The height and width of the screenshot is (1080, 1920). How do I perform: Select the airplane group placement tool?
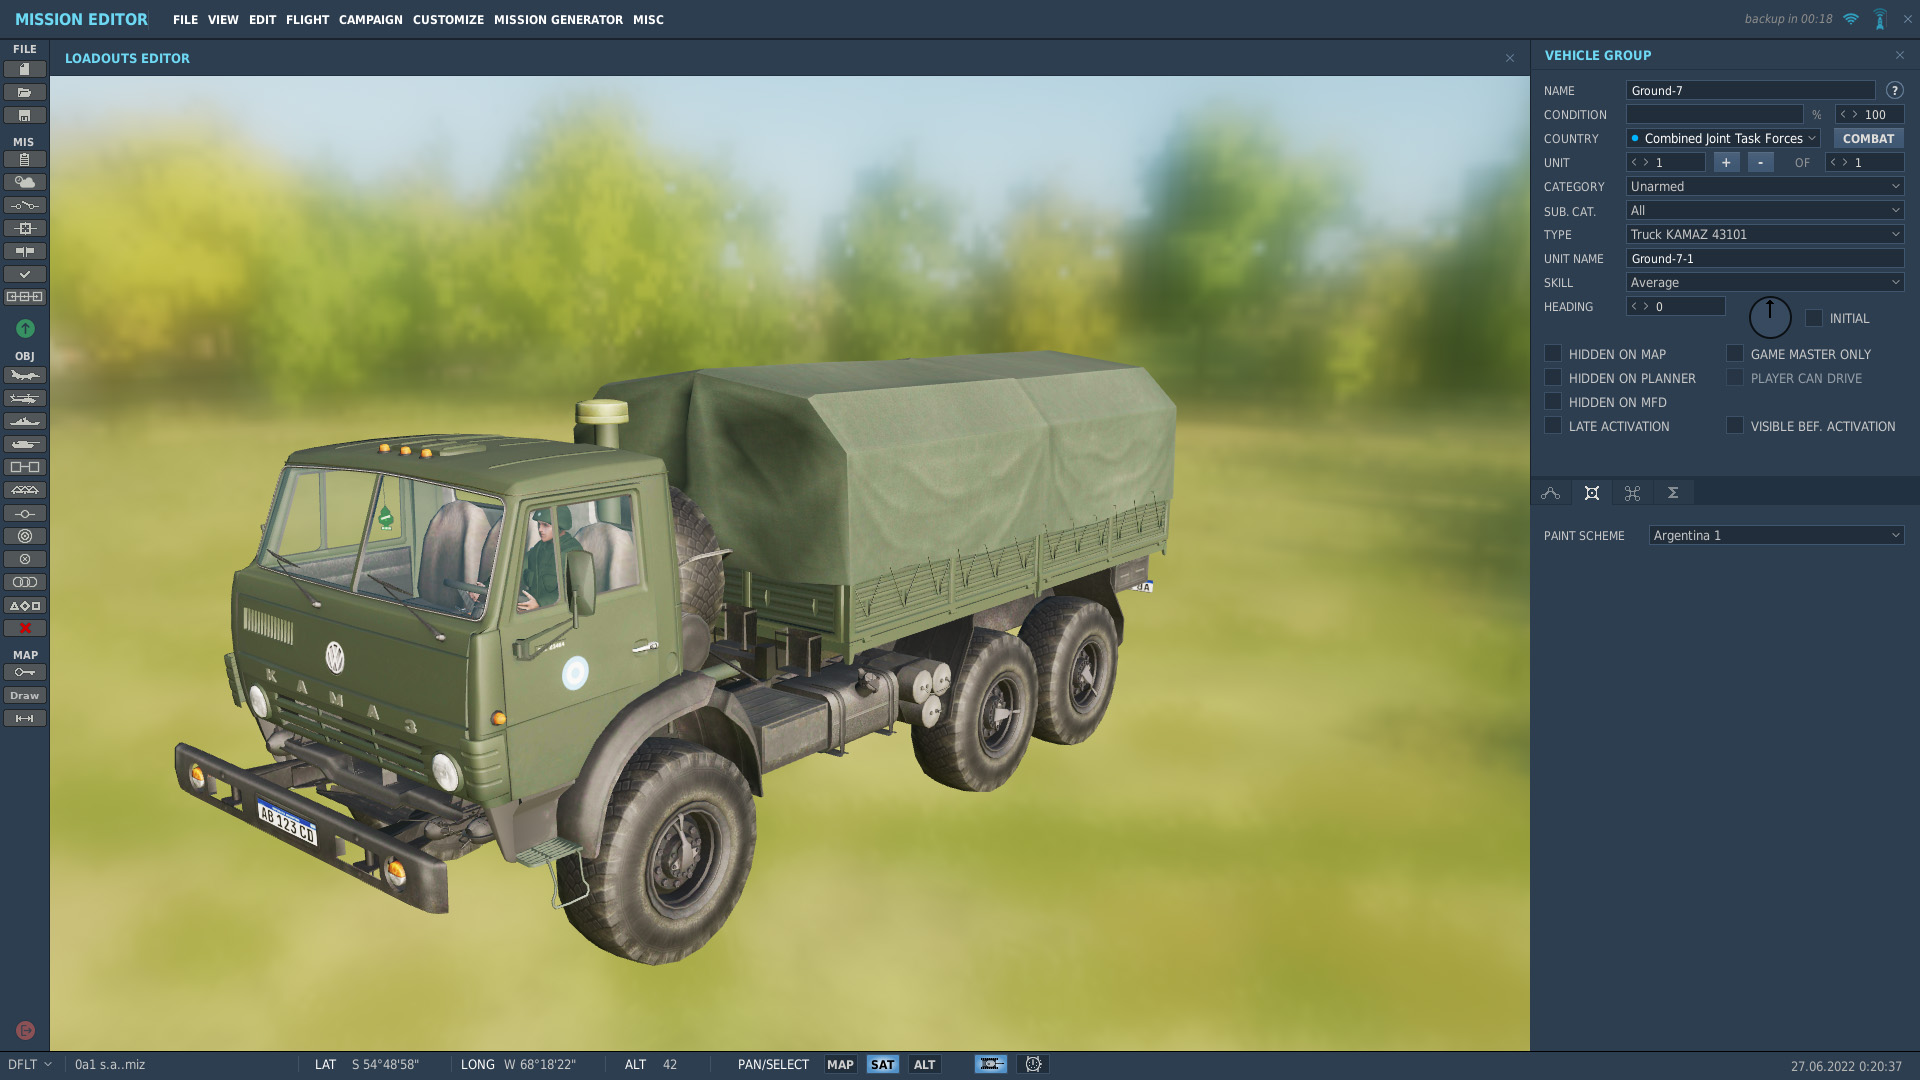click(x=25, y=375)
